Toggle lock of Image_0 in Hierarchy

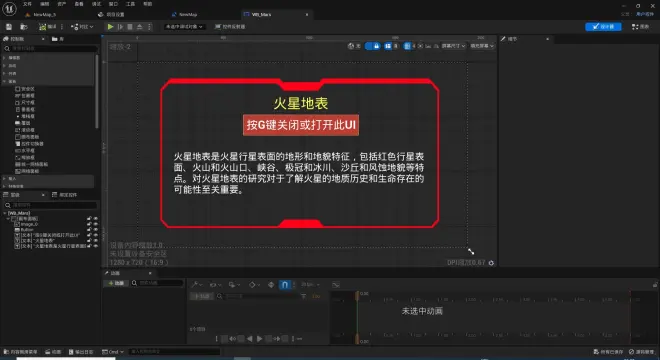coord(89,224)
